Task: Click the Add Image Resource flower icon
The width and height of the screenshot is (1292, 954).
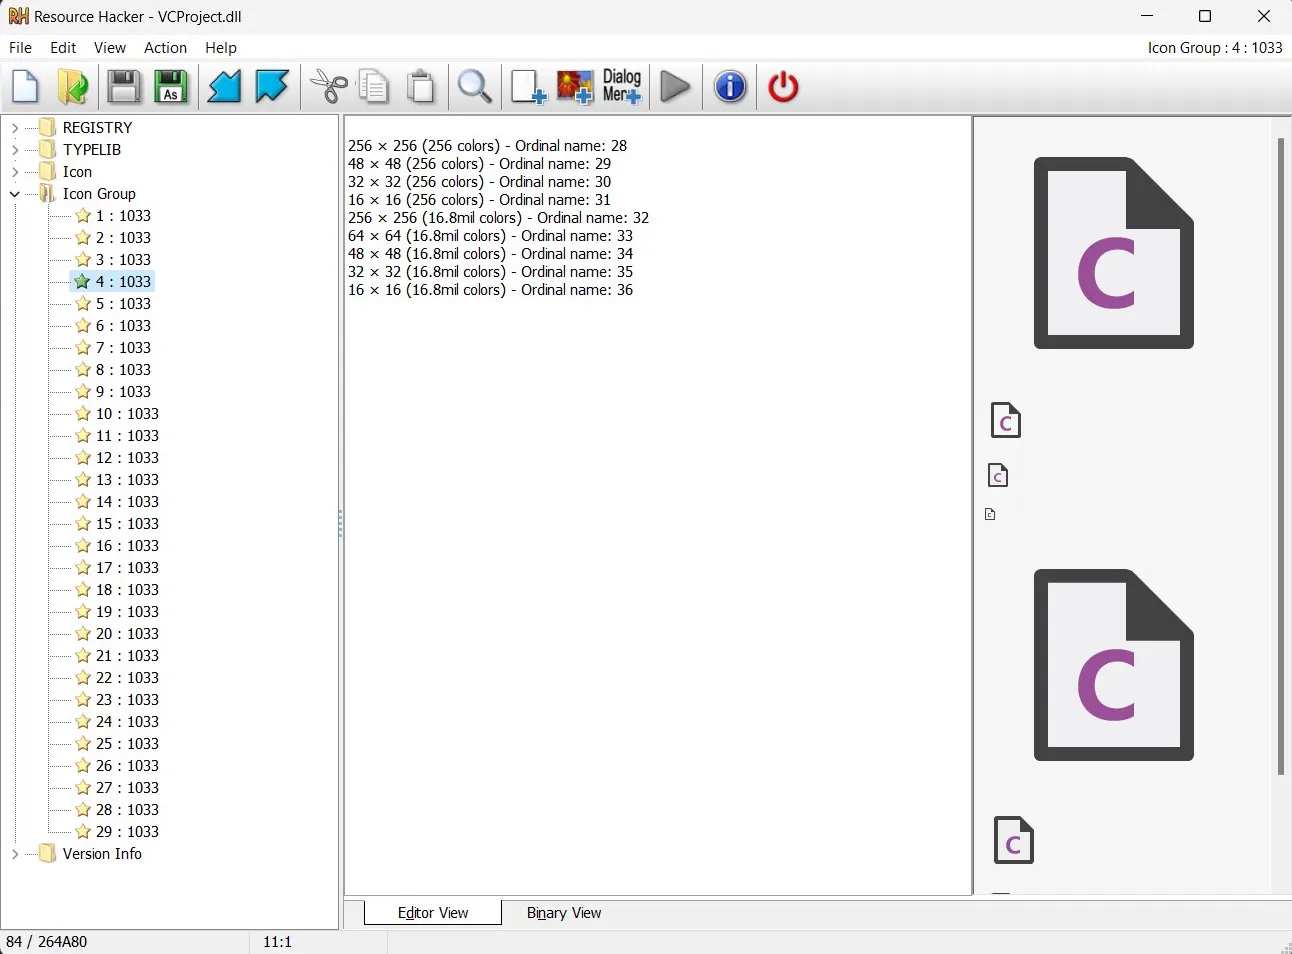Action: click(575, 87)
